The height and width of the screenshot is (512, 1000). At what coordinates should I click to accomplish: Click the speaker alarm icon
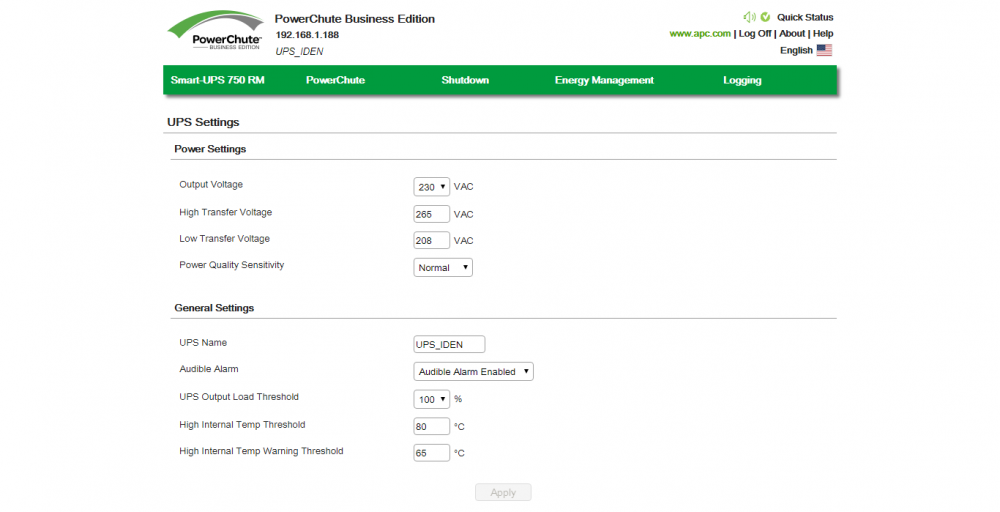point(749,17)
